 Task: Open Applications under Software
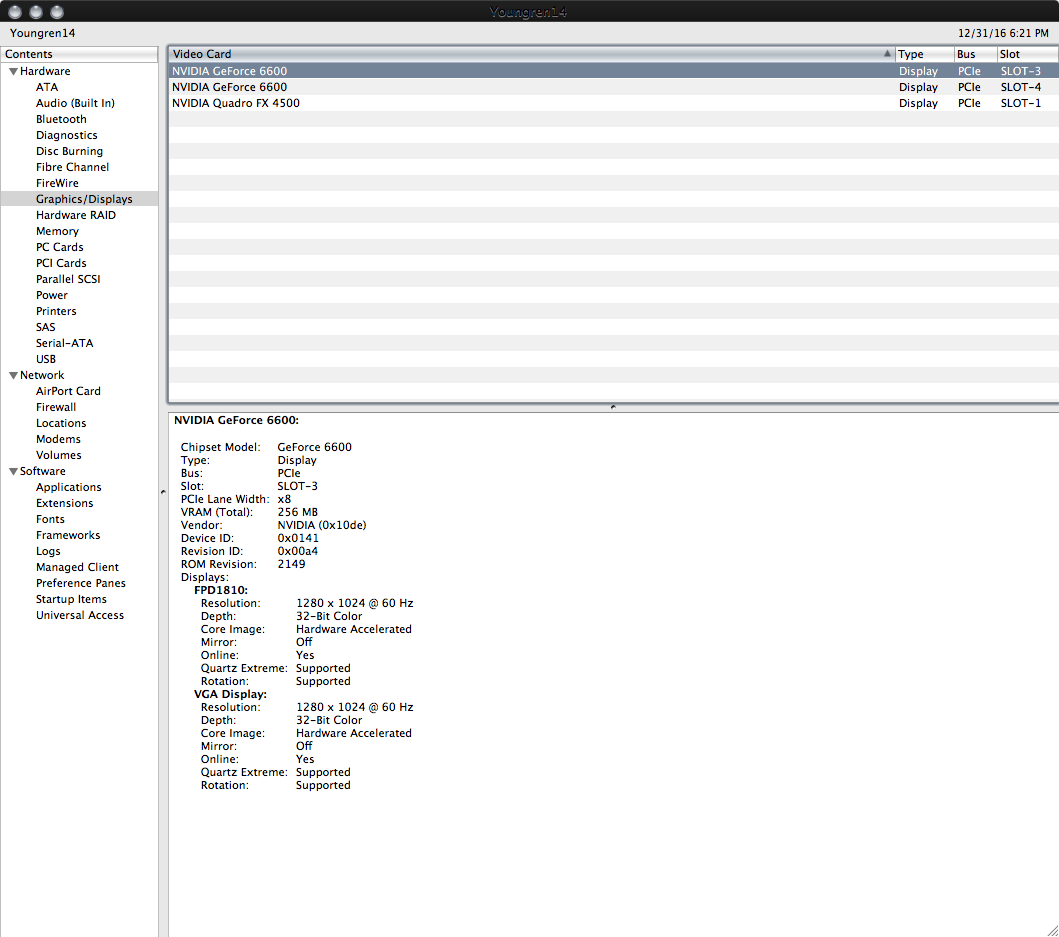pos(68,487)
